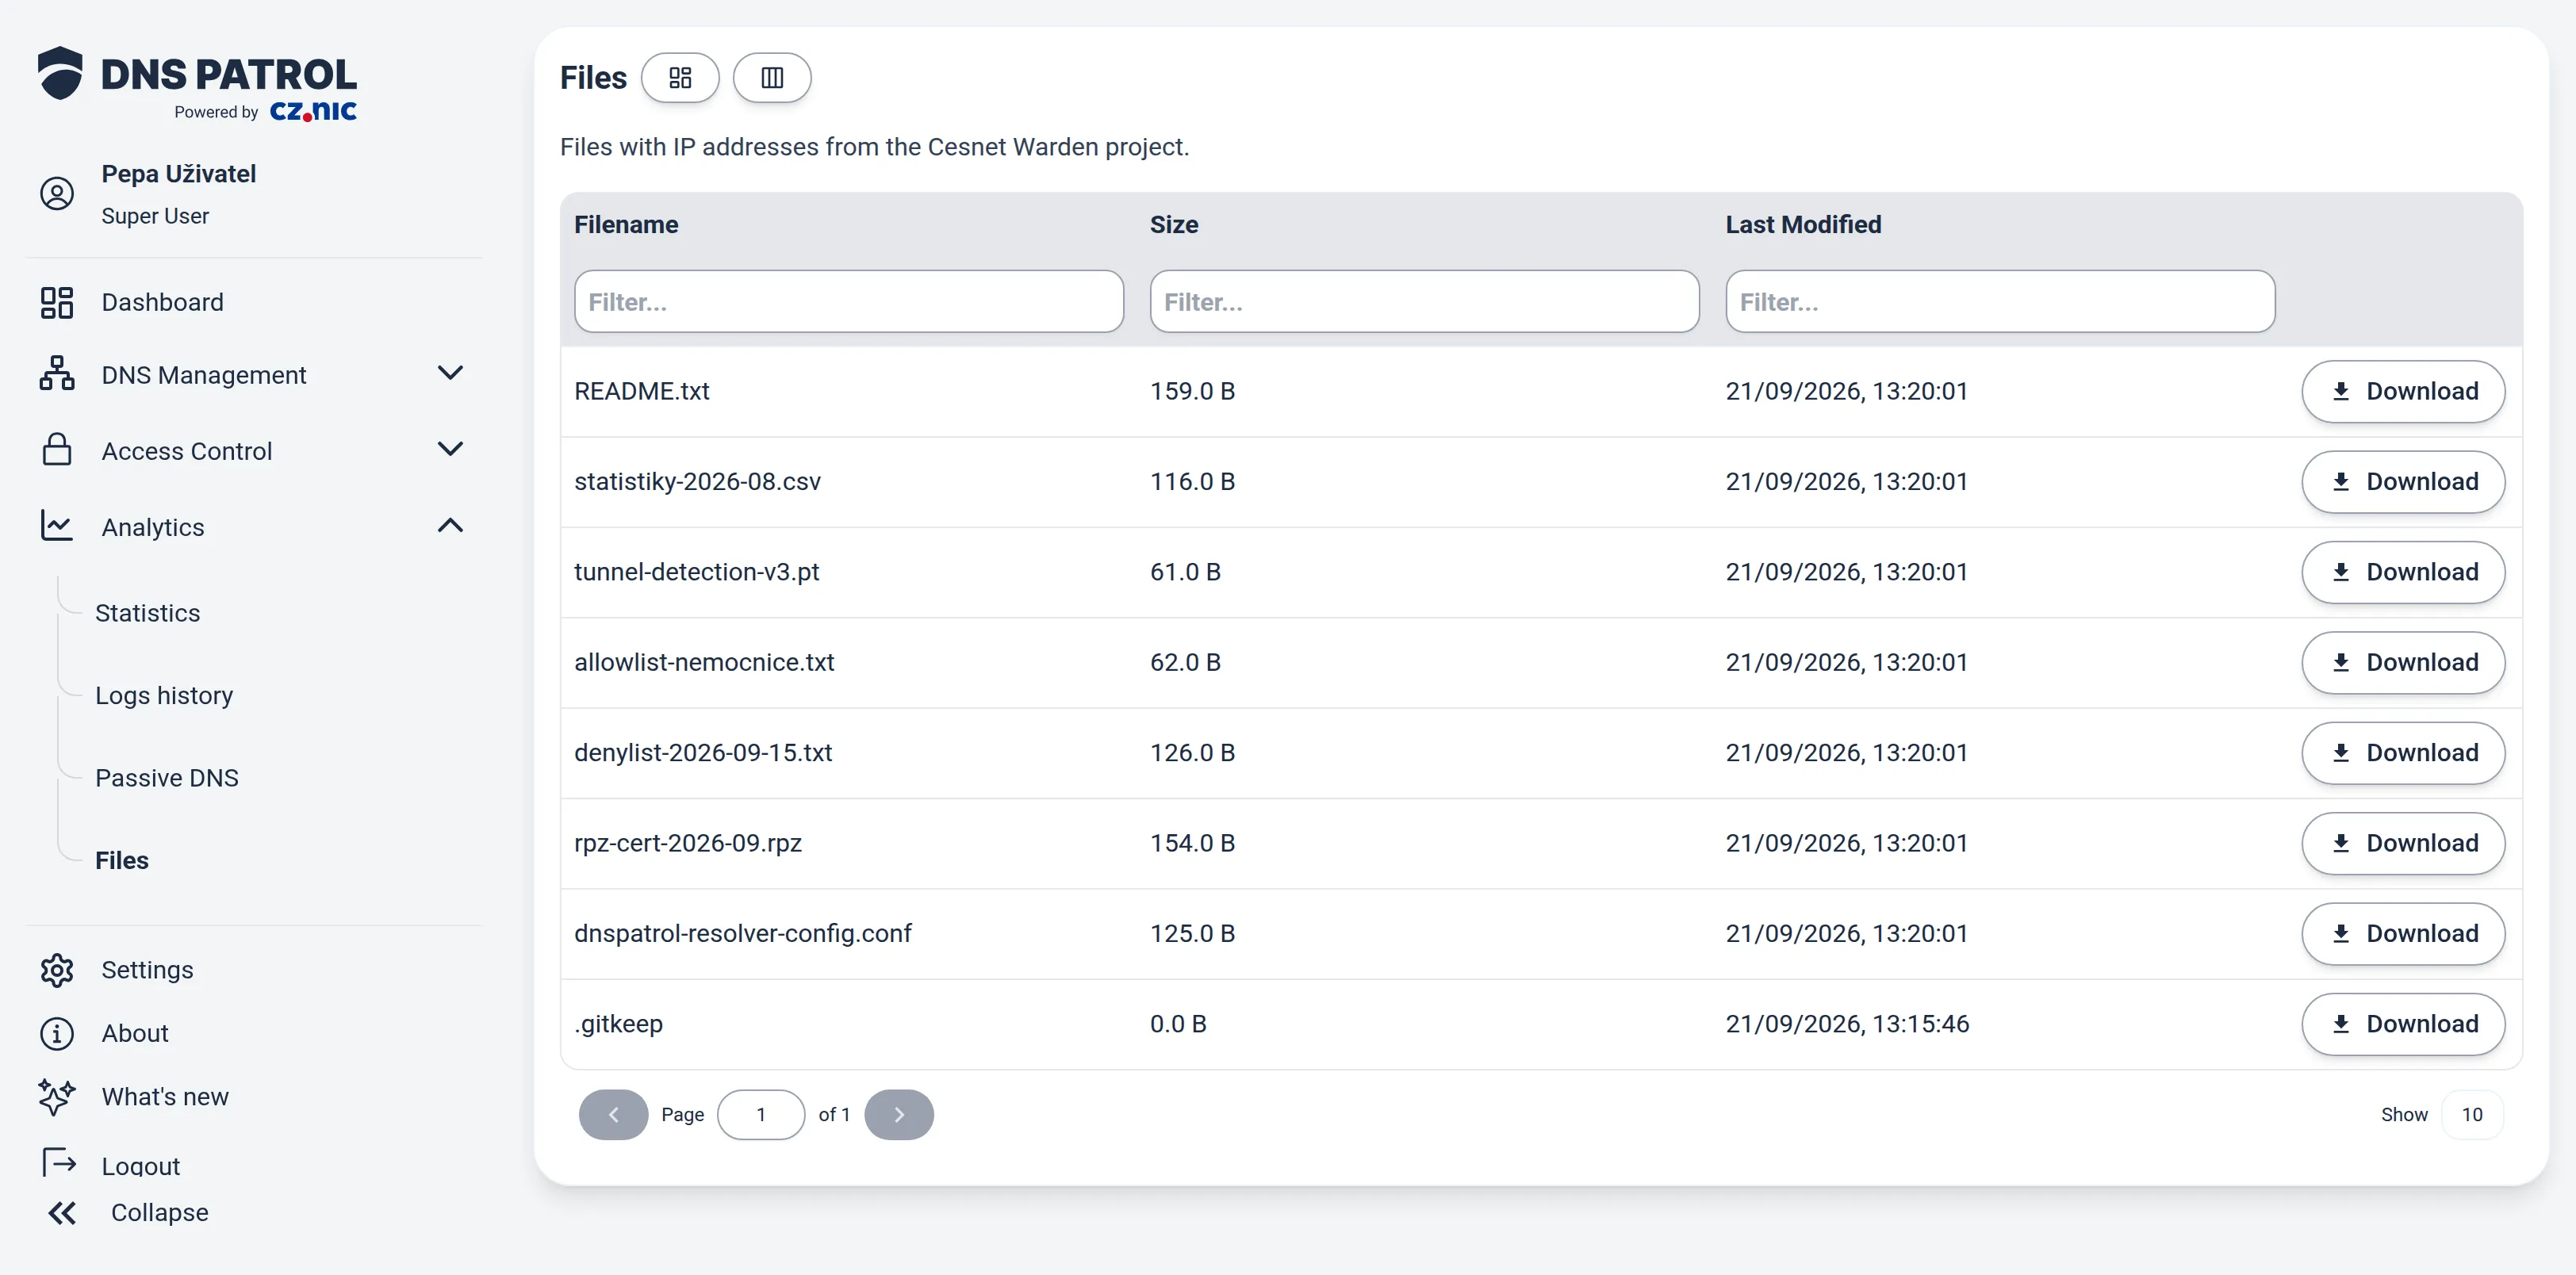This screenshot has width=2576, height=1275.
Task: Go to the previous page arrow
Action: 614,1114
